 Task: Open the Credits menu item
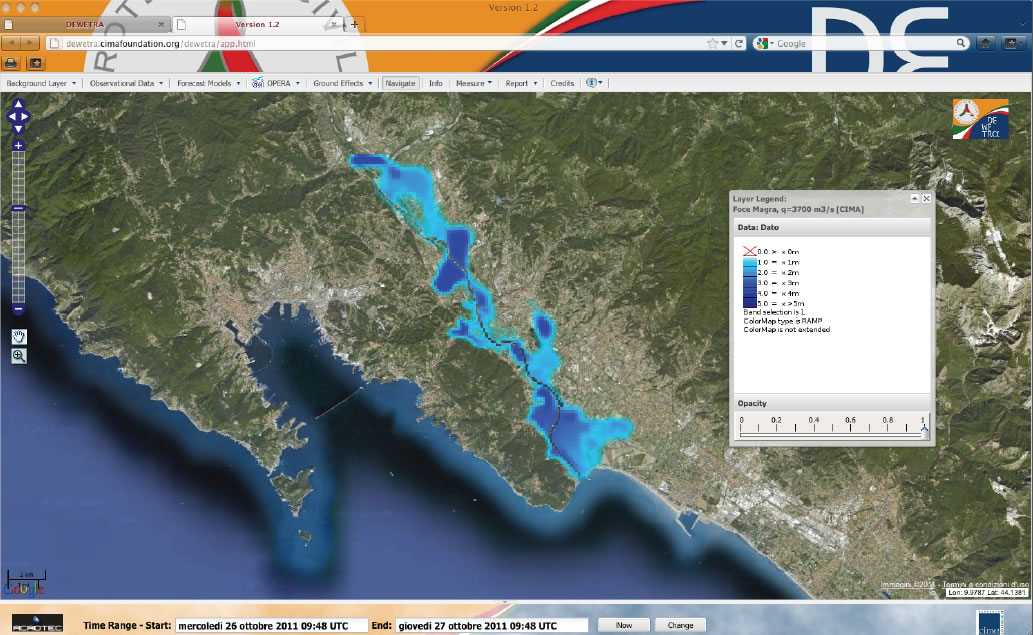pos(562,83)
